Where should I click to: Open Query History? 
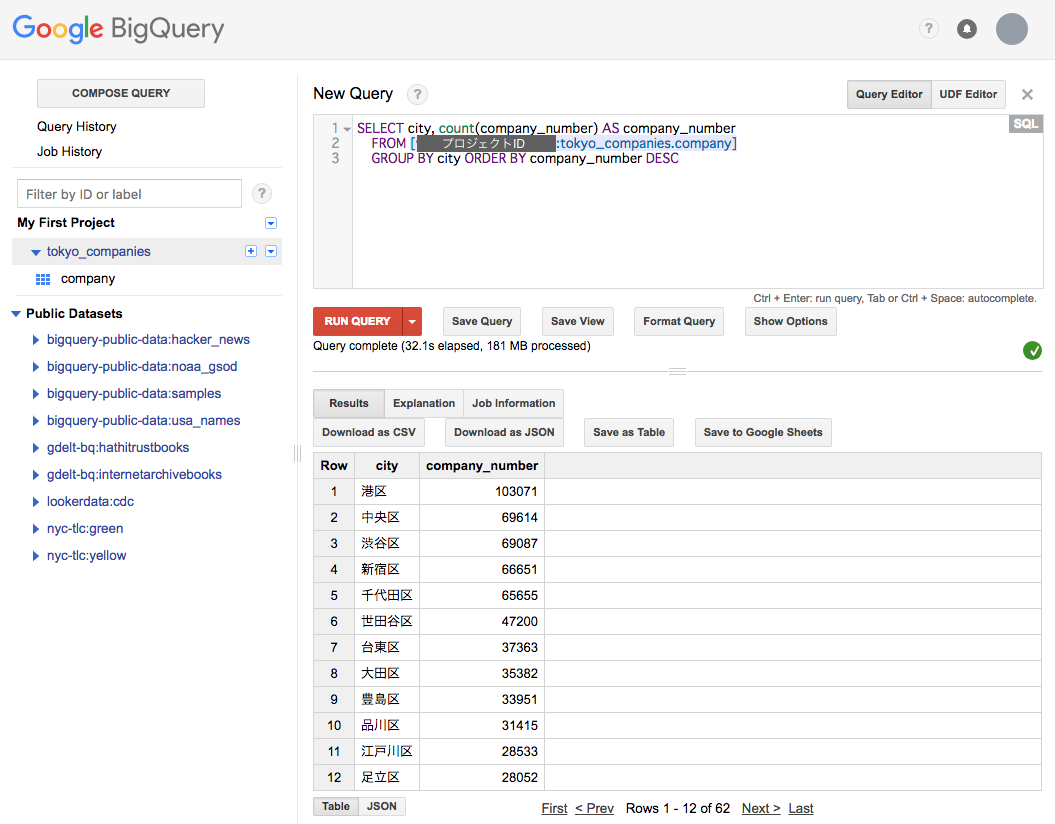tap(77, 126)
